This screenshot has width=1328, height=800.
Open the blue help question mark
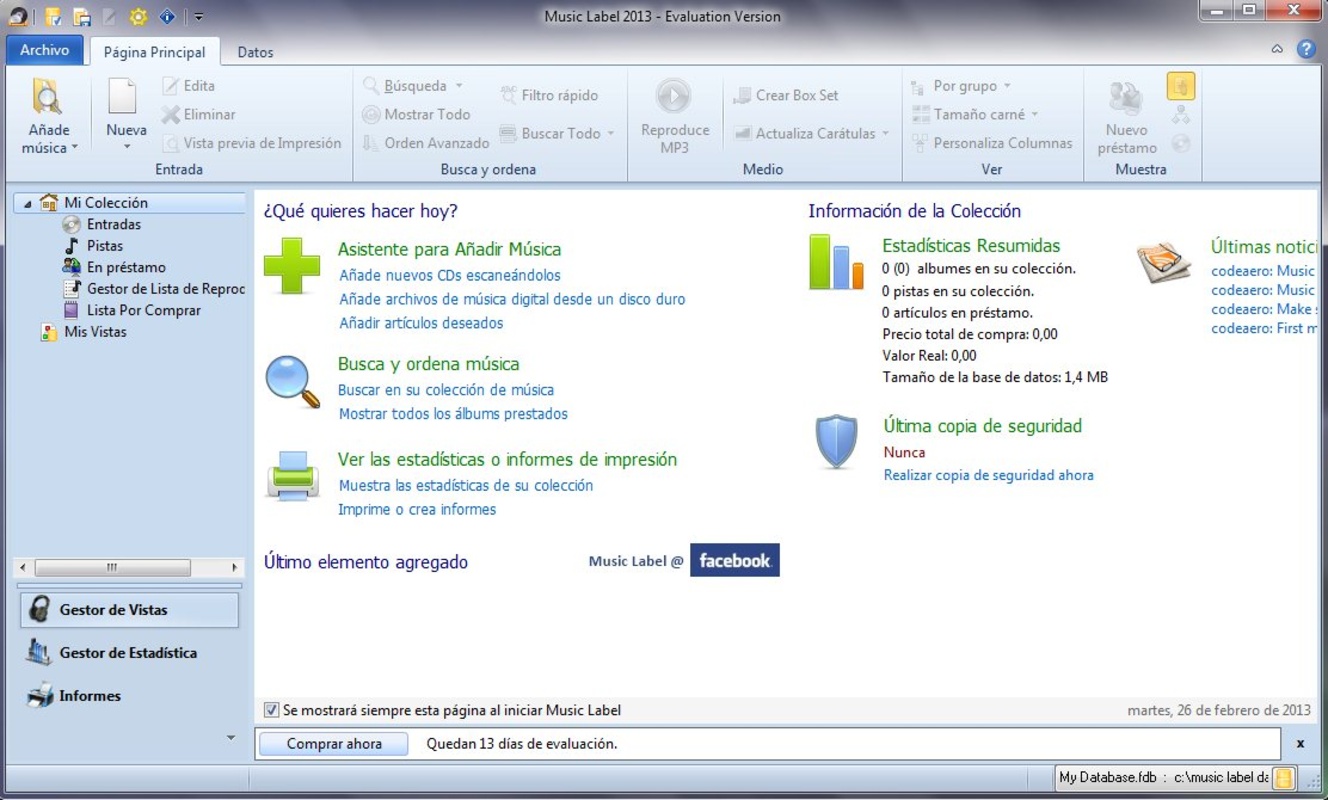[1306, 49]
